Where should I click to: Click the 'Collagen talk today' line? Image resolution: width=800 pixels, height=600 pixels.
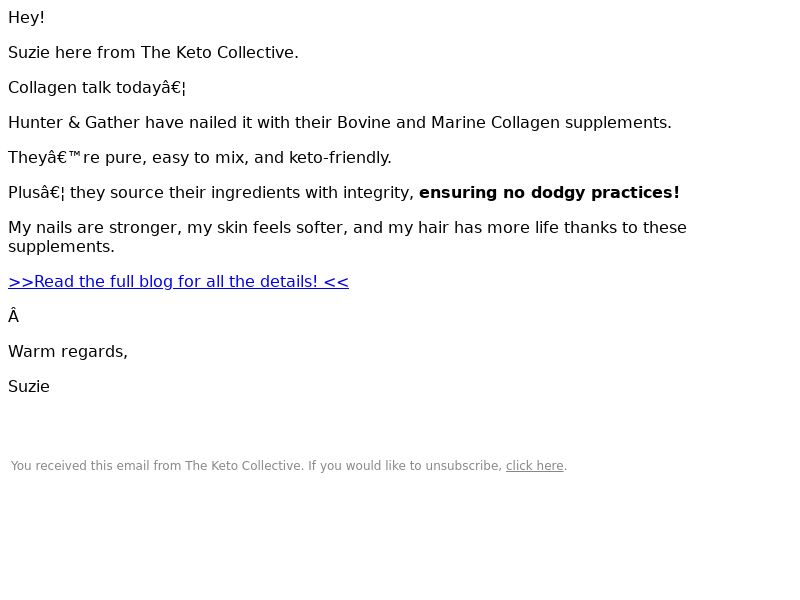[96, 88]
